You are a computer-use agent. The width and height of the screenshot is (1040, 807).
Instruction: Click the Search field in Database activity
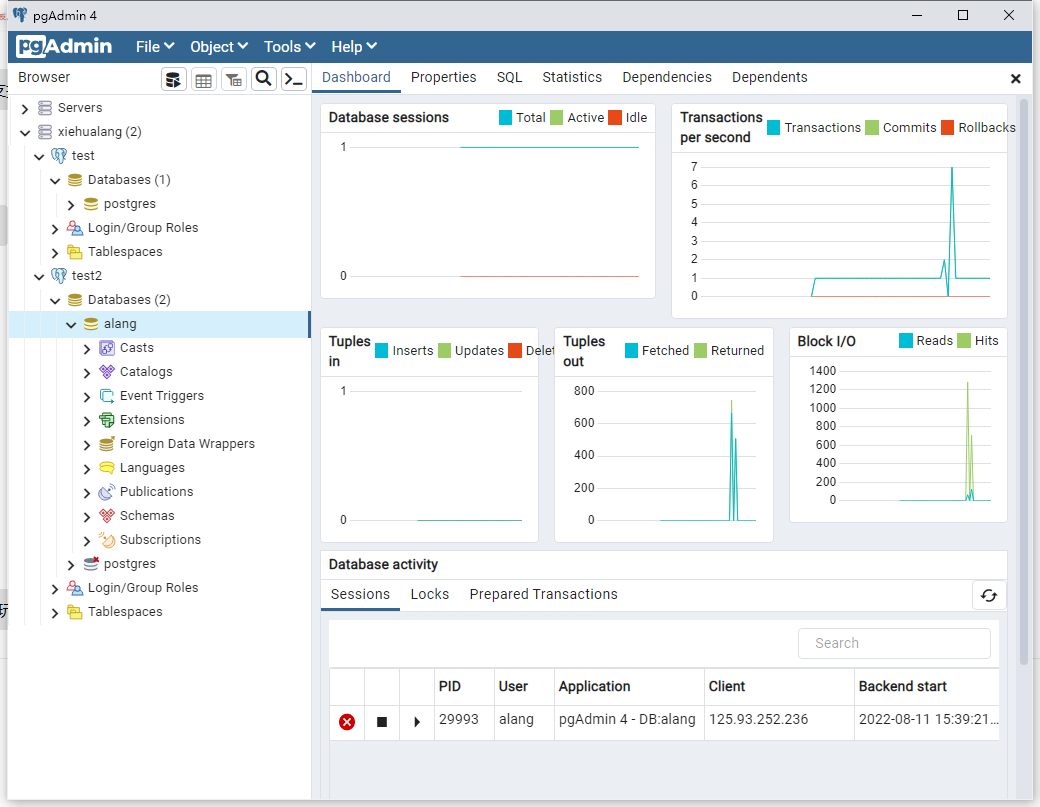click(x=894, y=643)
